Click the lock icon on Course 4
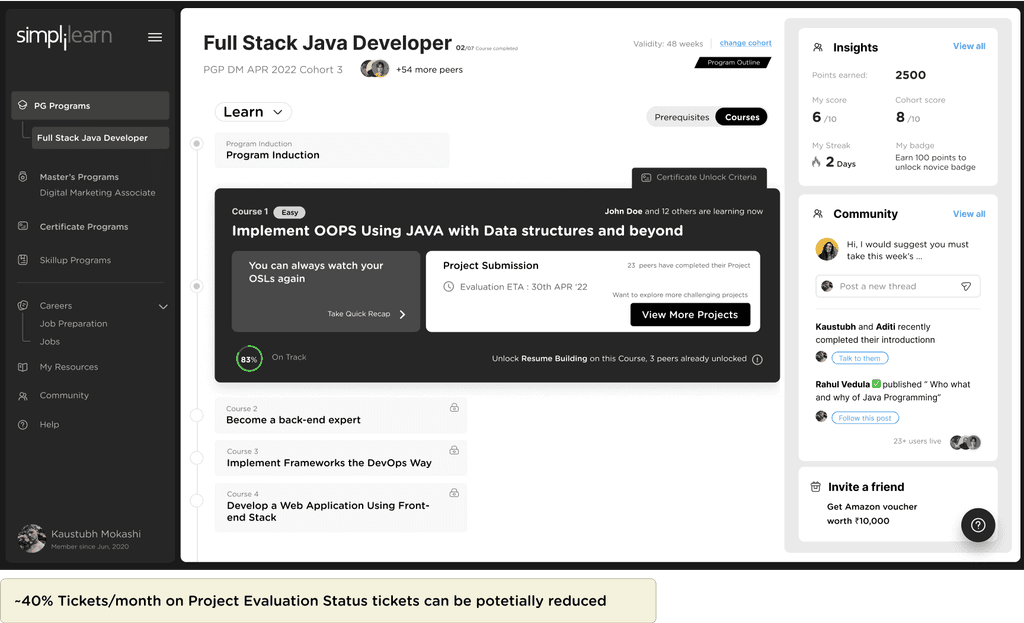1024x623 pixels. 454,492
